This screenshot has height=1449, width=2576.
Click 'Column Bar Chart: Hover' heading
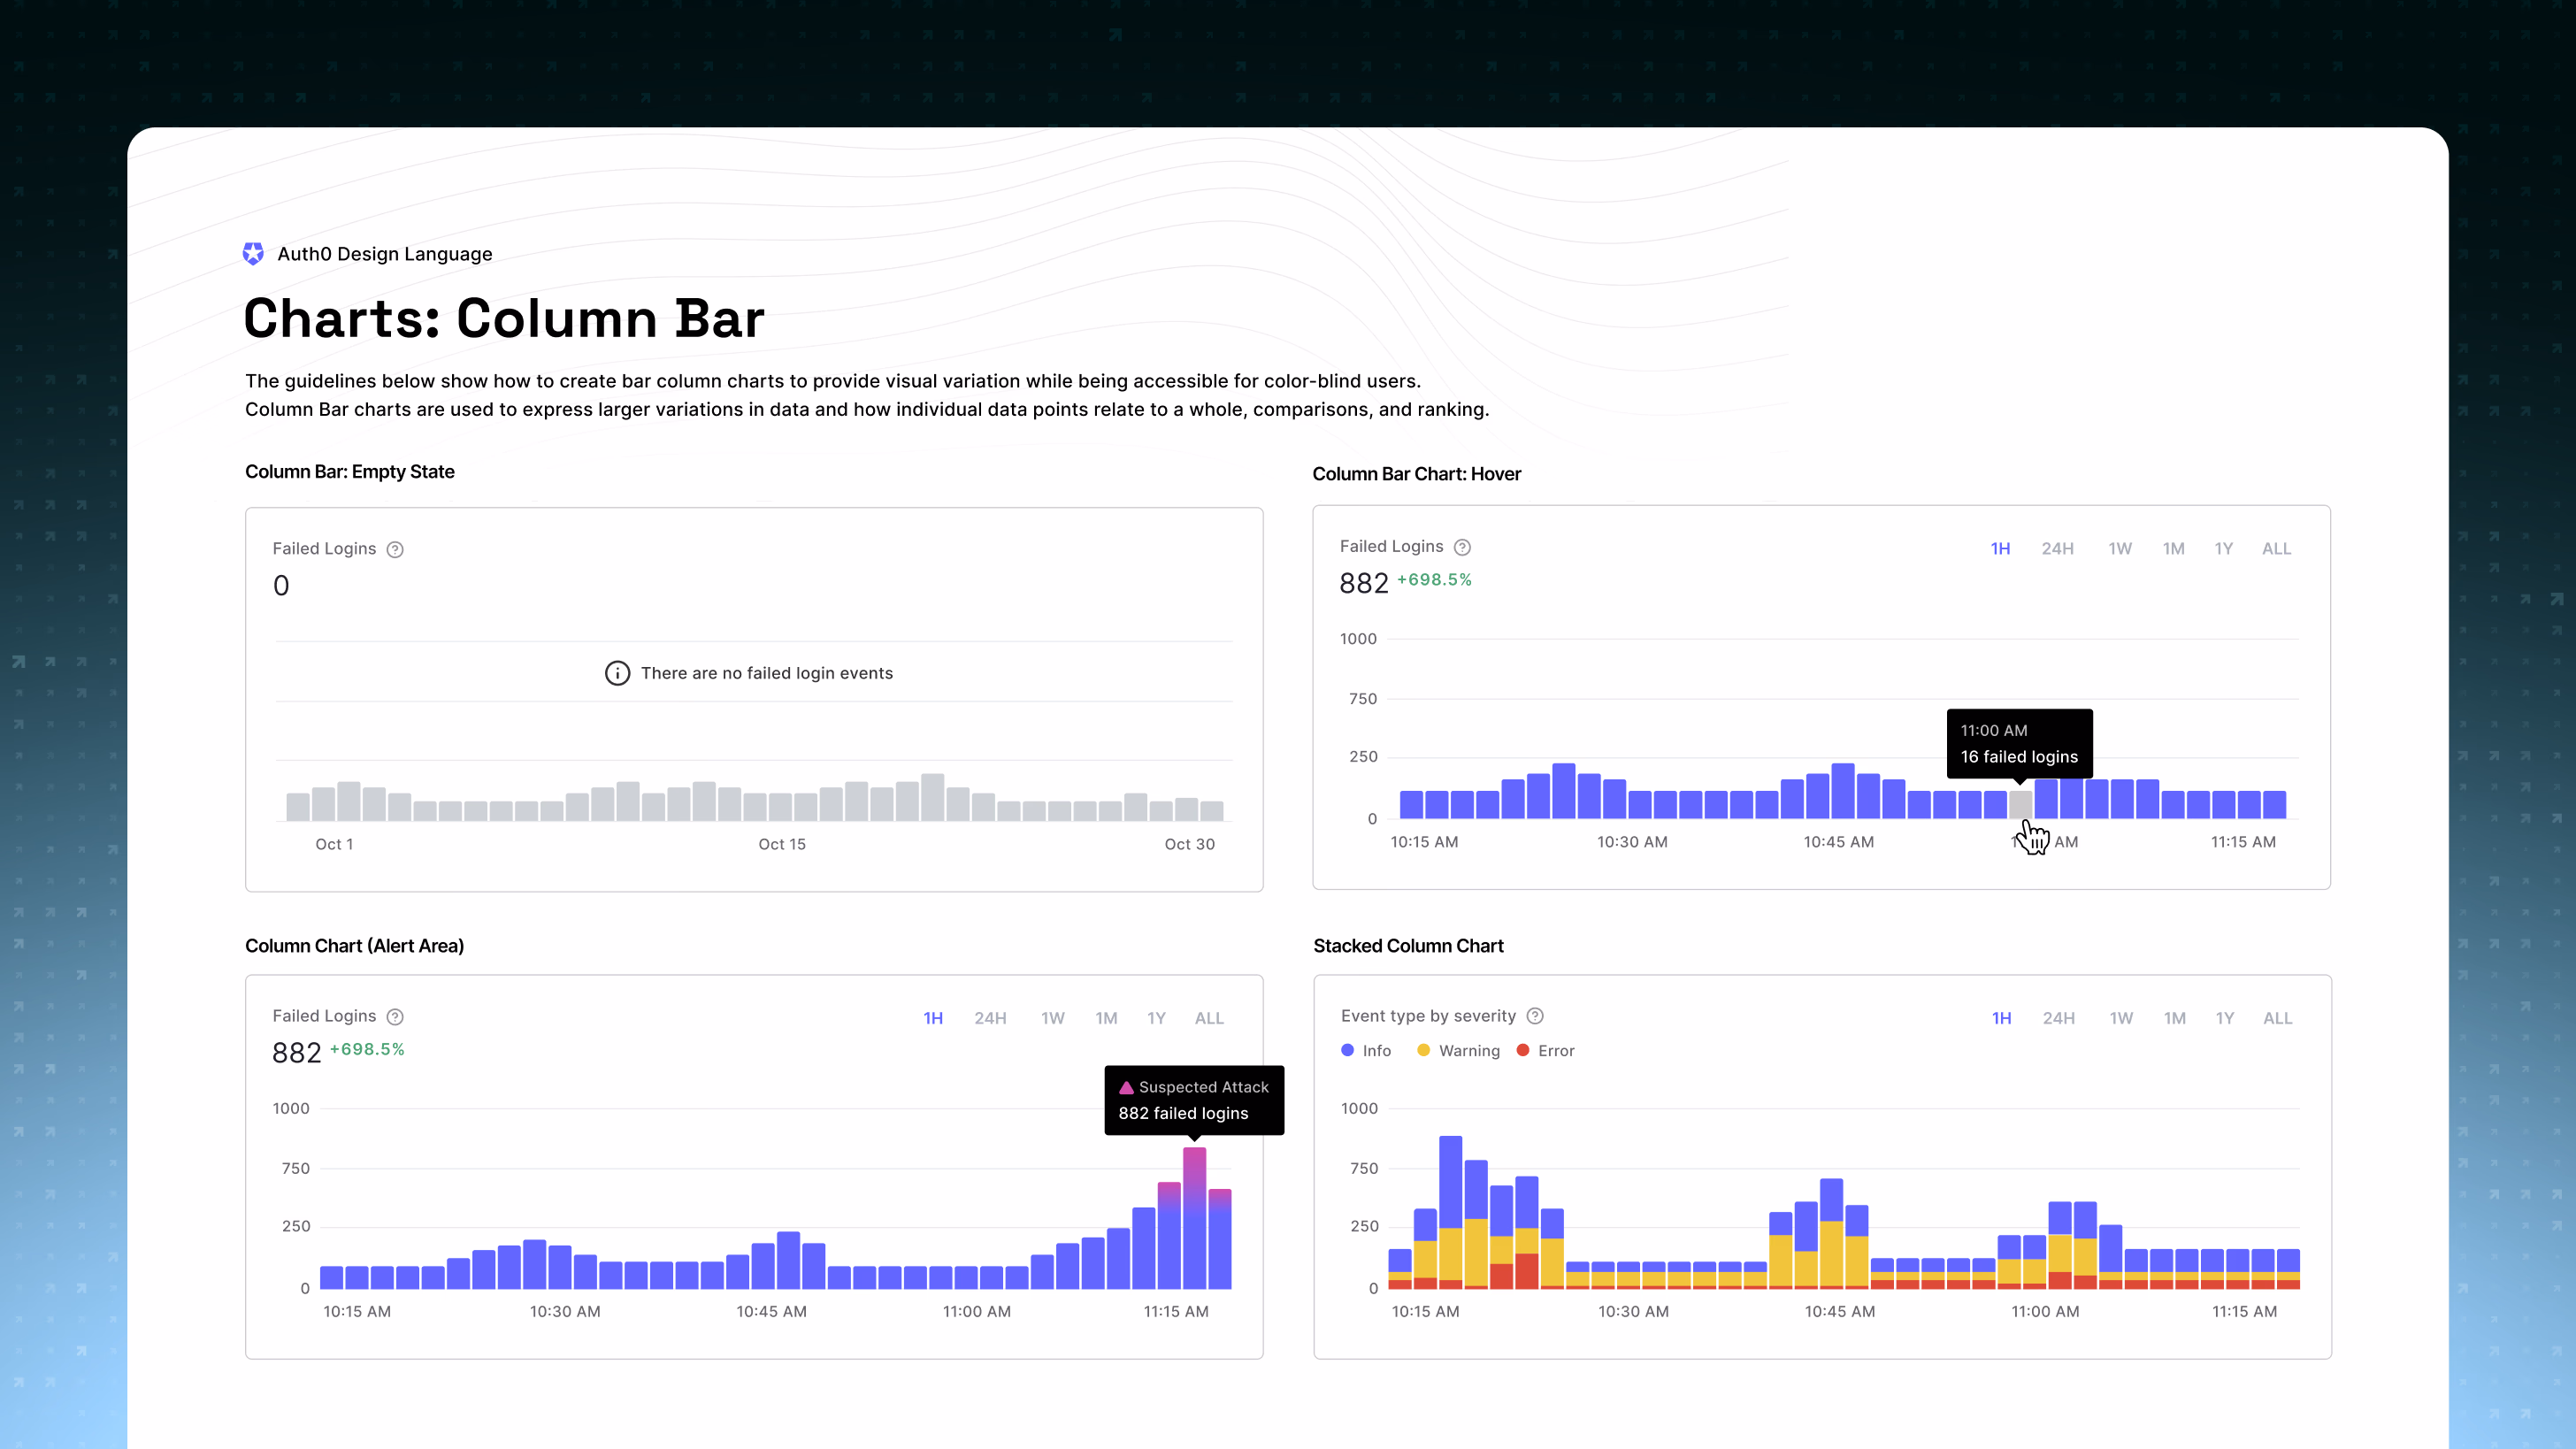click(x=1416, y=474)
